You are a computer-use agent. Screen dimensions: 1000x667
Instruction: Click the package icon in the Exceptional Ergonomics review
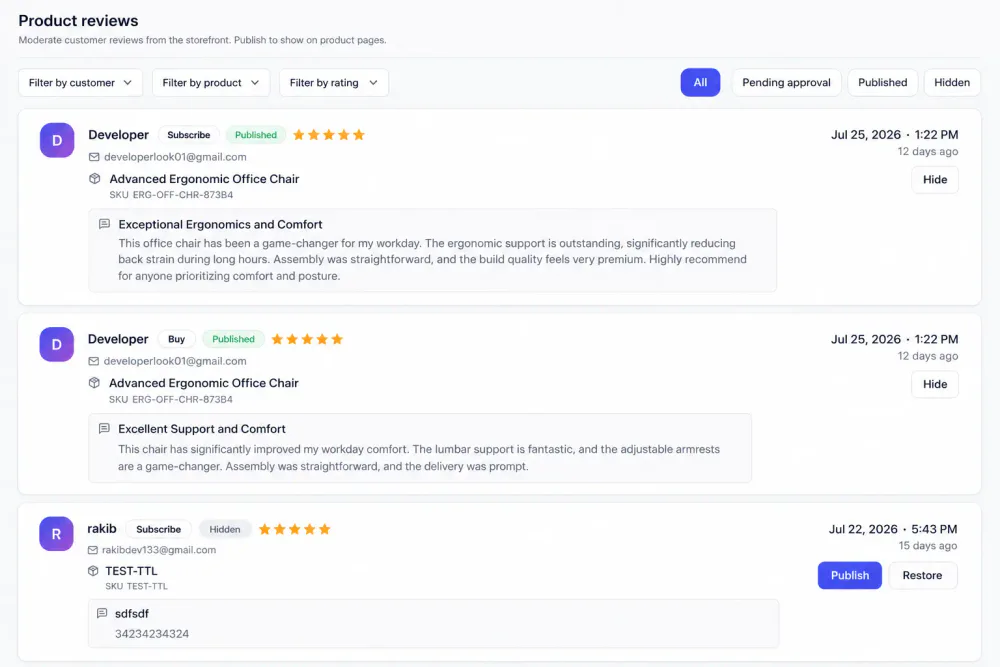(x=94, y=179)
